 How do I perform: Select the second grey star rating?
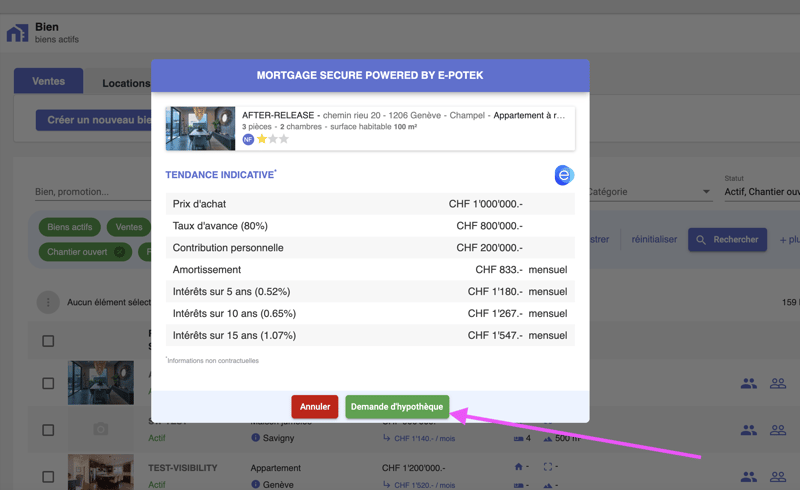273,139
